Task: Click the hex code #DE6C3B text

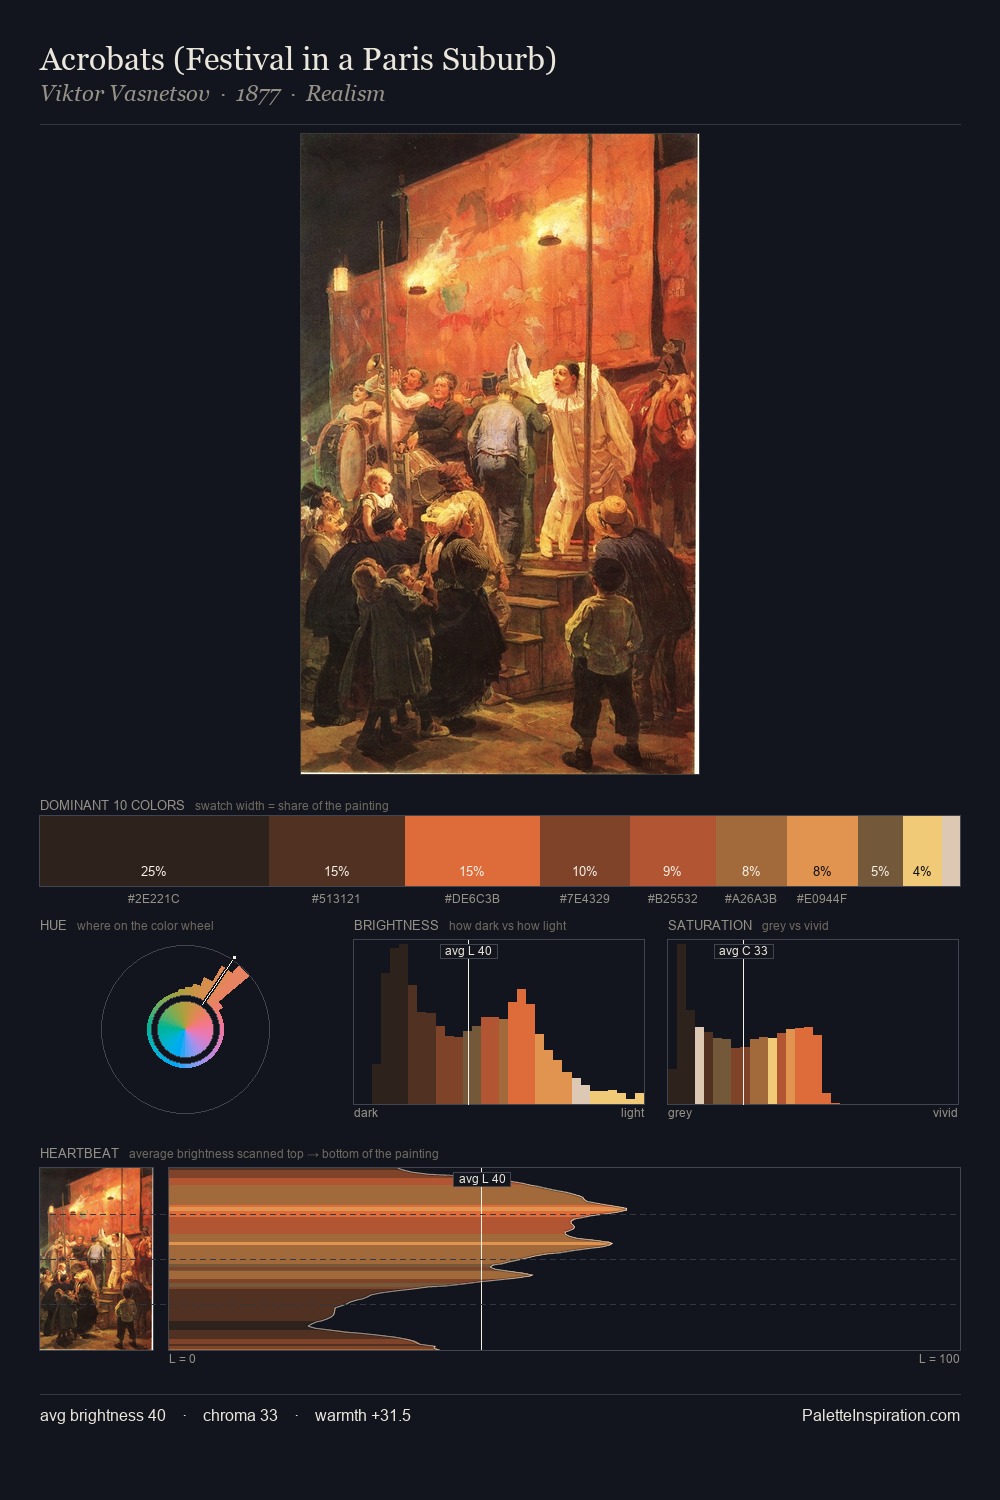Action: click(472, 899)
